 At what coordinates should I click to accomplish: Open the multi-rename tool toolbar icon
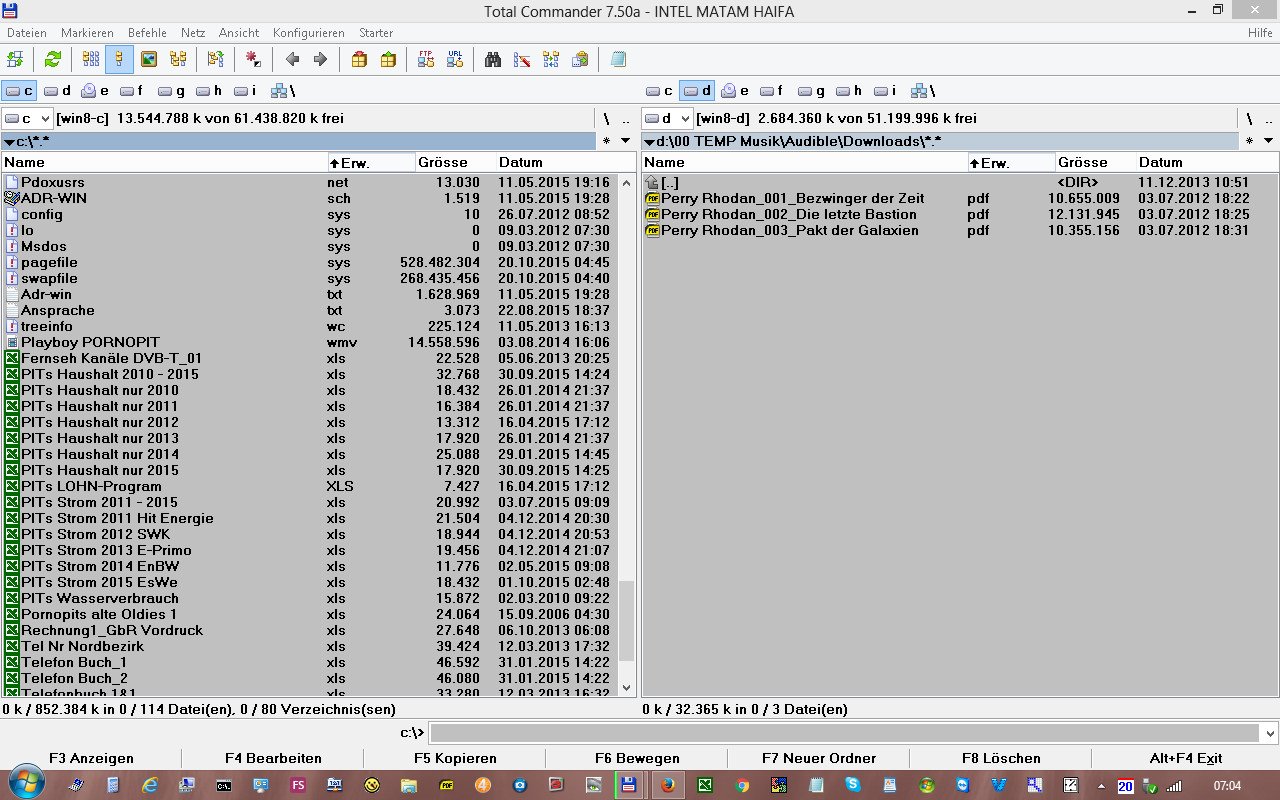(521, 59)
